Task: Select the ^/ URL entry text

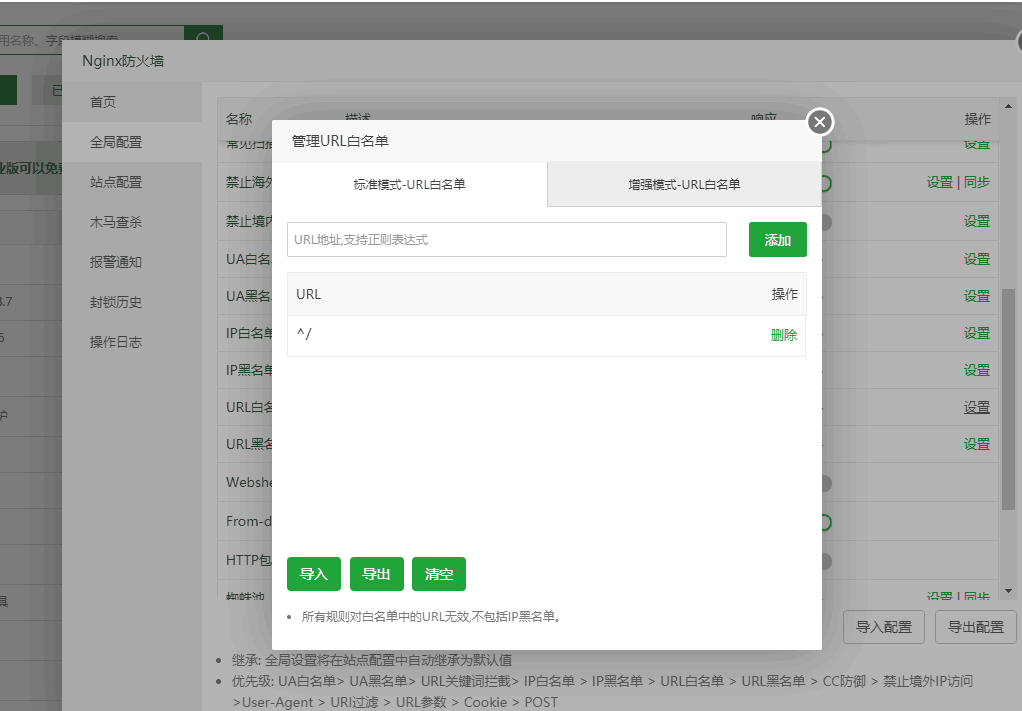Action: [304, 334]
